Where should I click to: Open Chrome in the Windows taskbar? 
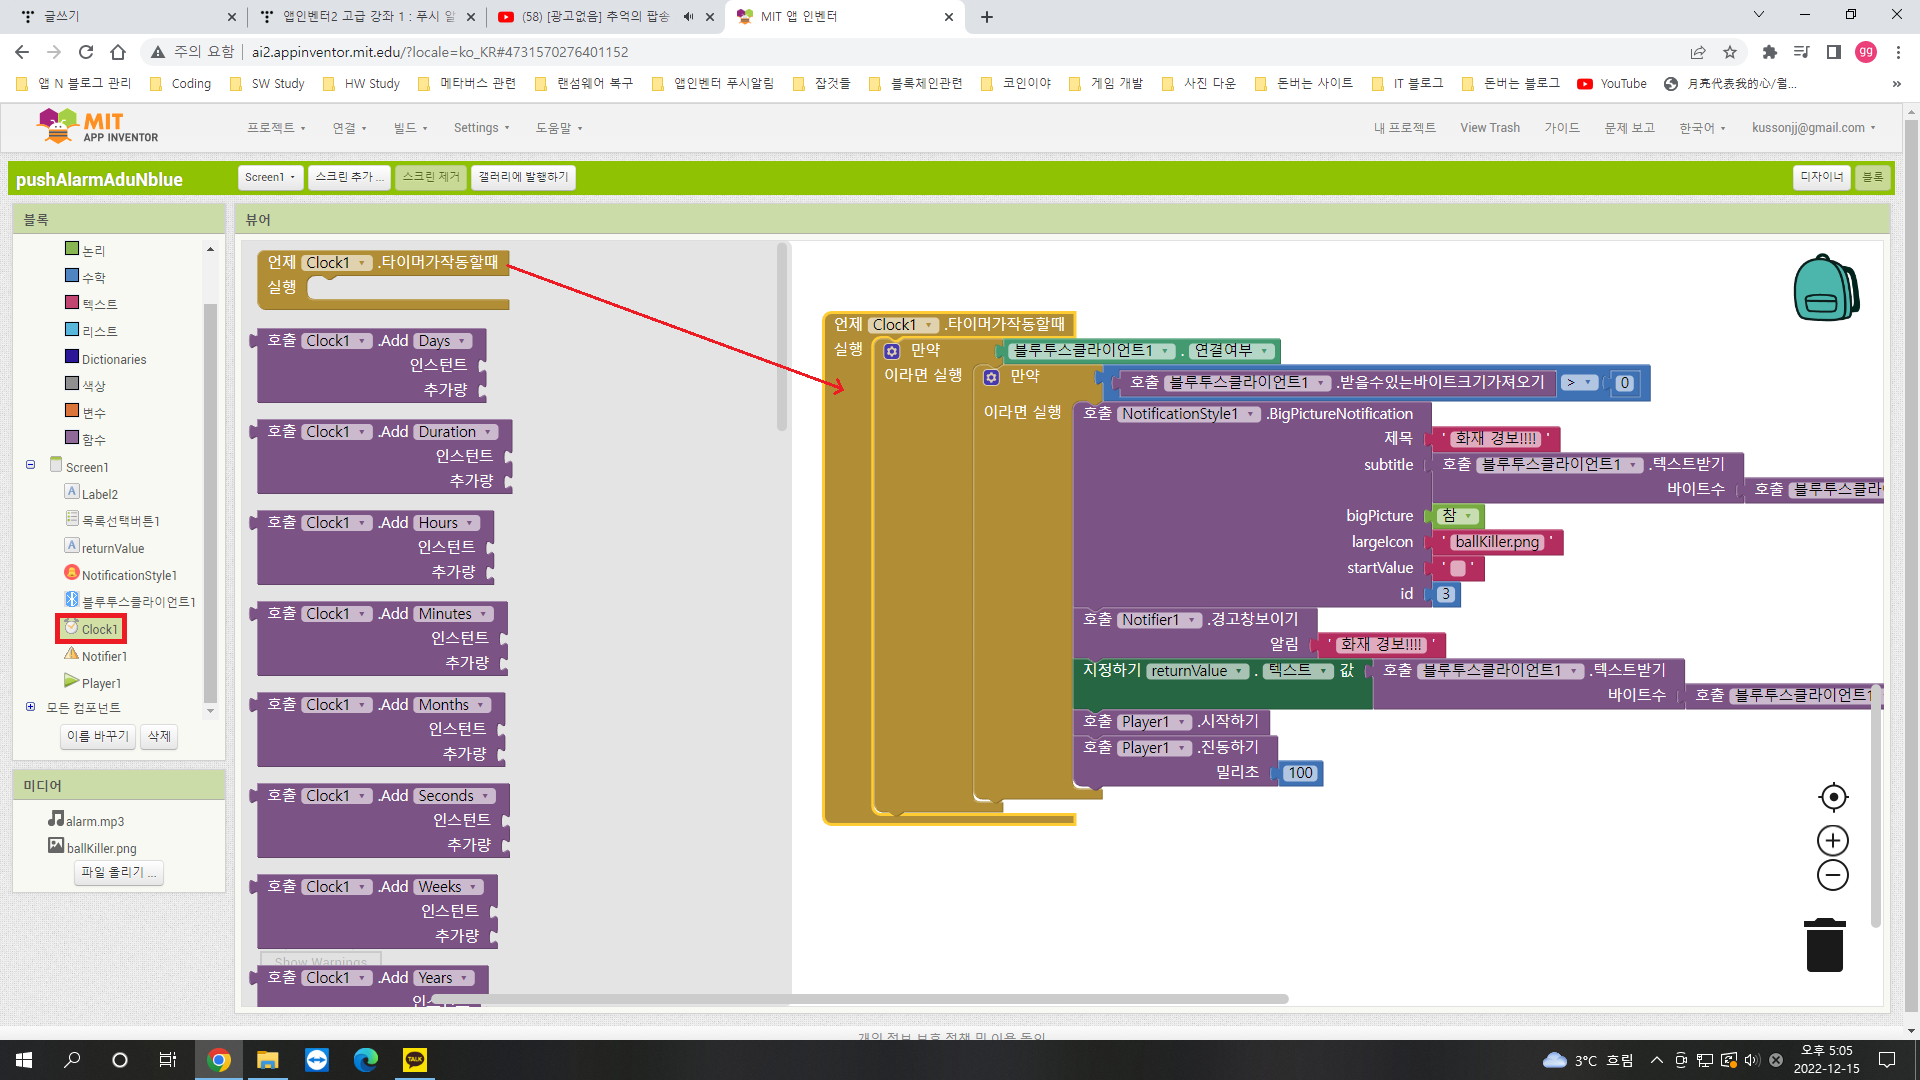point(218,1060)
